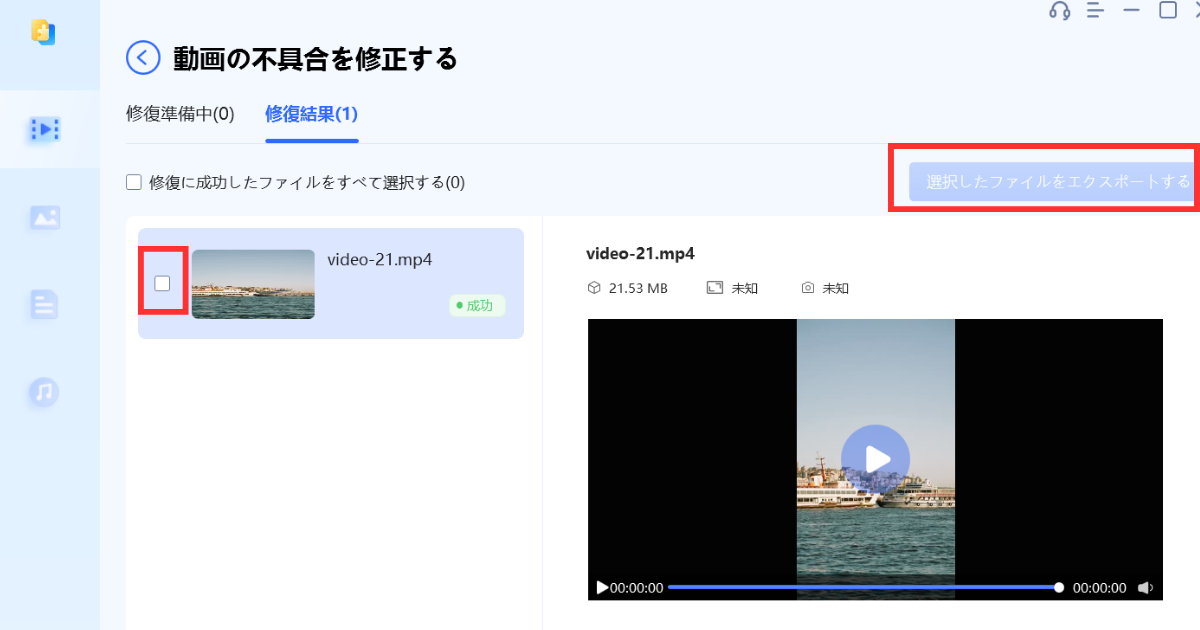Open customer support via headset icon

pyautogui.click(x=1059, y=11)
